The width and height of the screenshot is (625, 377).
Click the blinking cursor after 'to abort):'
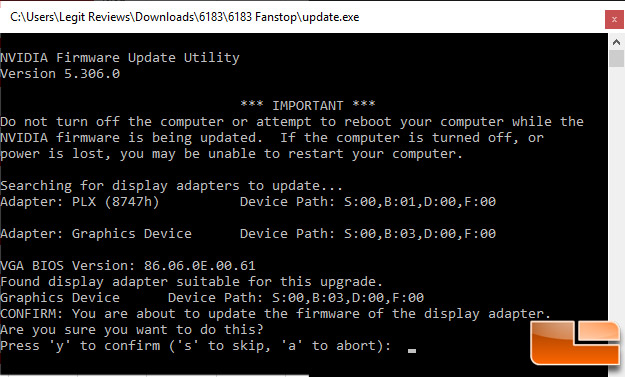412,351
